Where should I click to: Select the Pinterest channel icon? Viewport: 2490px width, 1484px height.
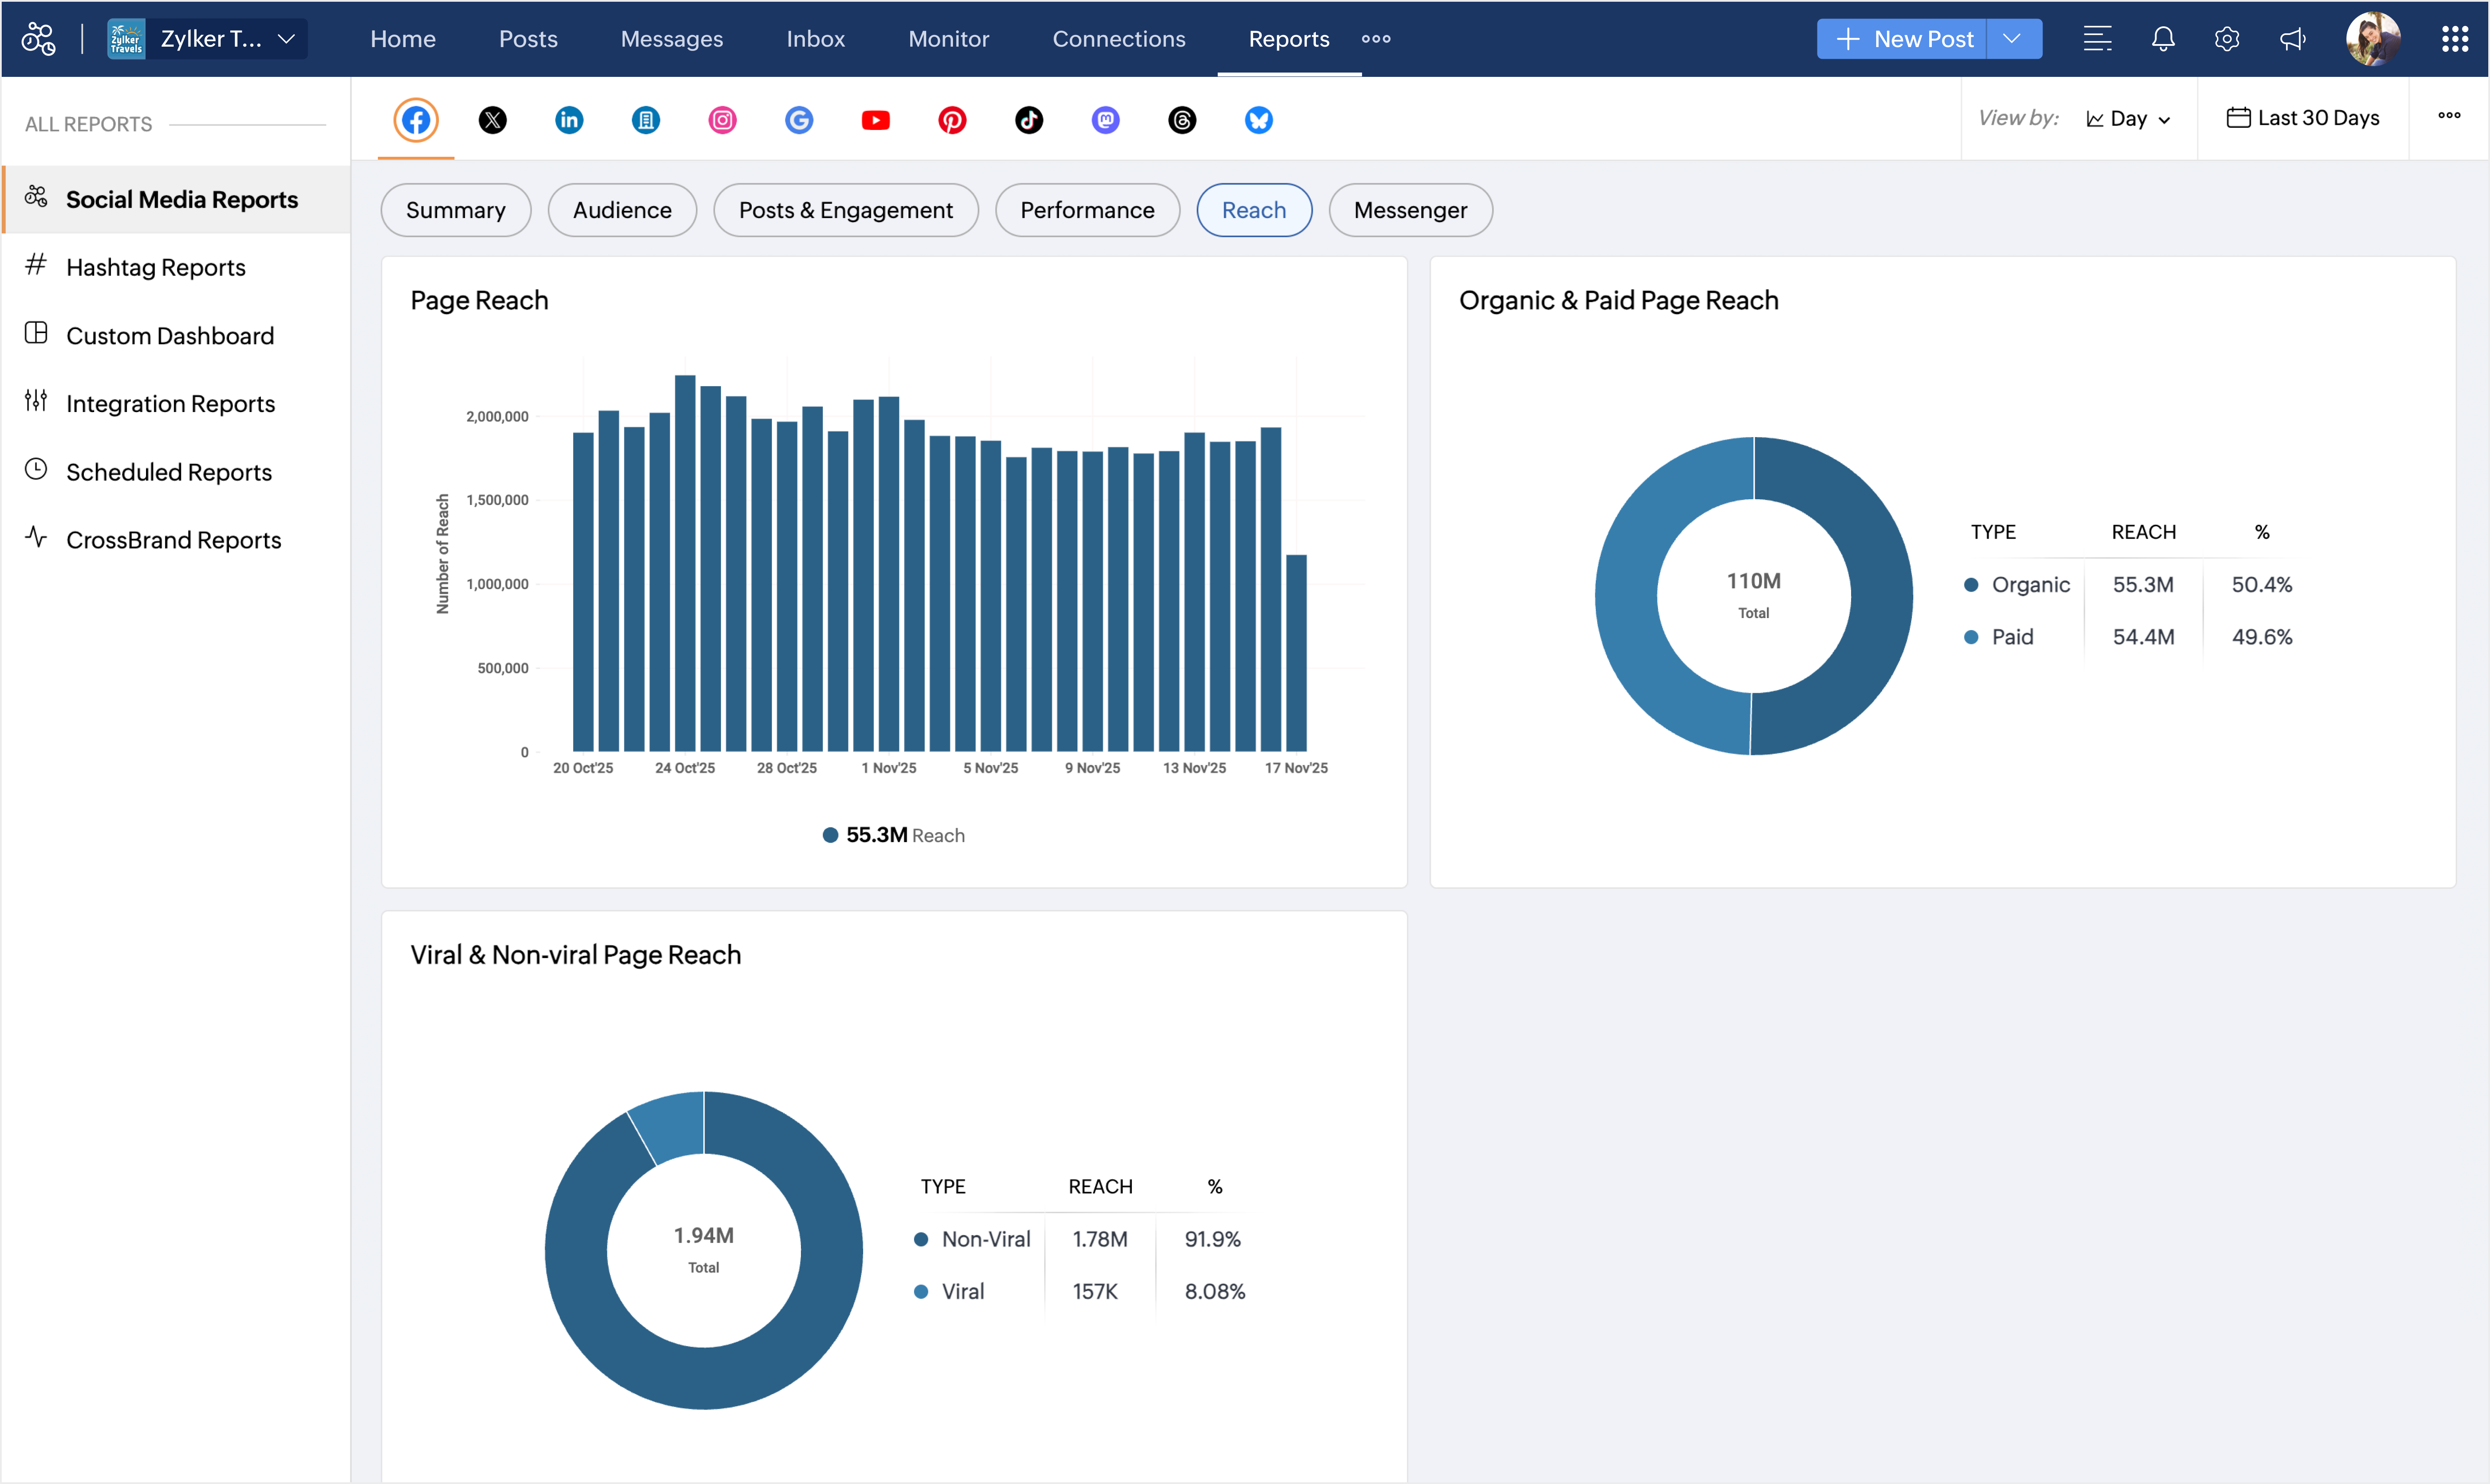click(952, 120)
